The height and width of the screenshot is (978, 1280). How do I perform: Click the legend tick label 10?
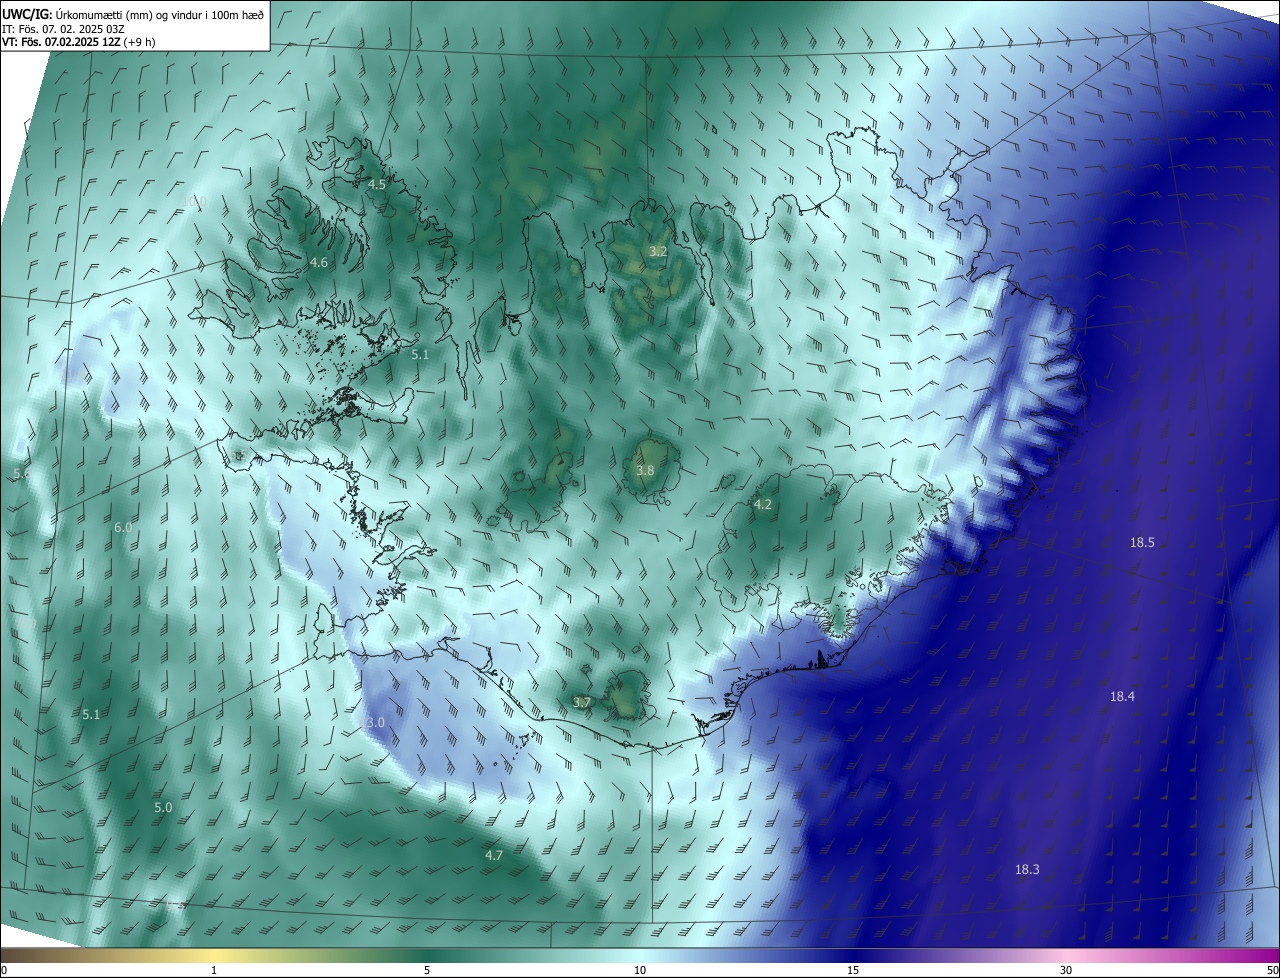(x=640, y=970)
